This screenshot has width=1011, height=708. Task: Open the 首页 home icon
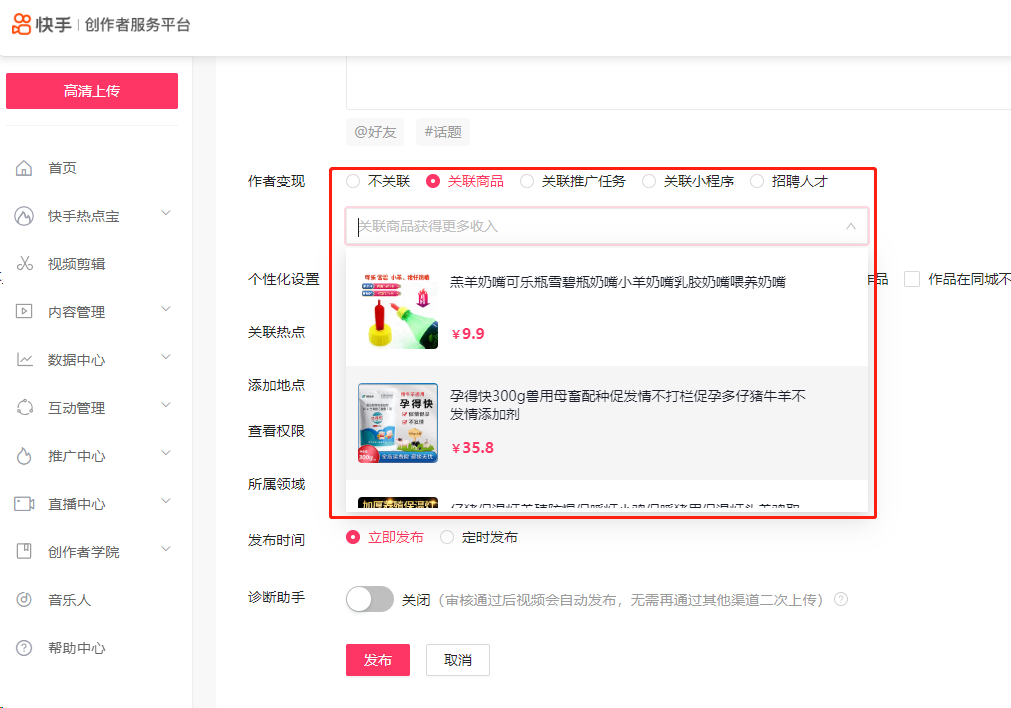point(25,168)
